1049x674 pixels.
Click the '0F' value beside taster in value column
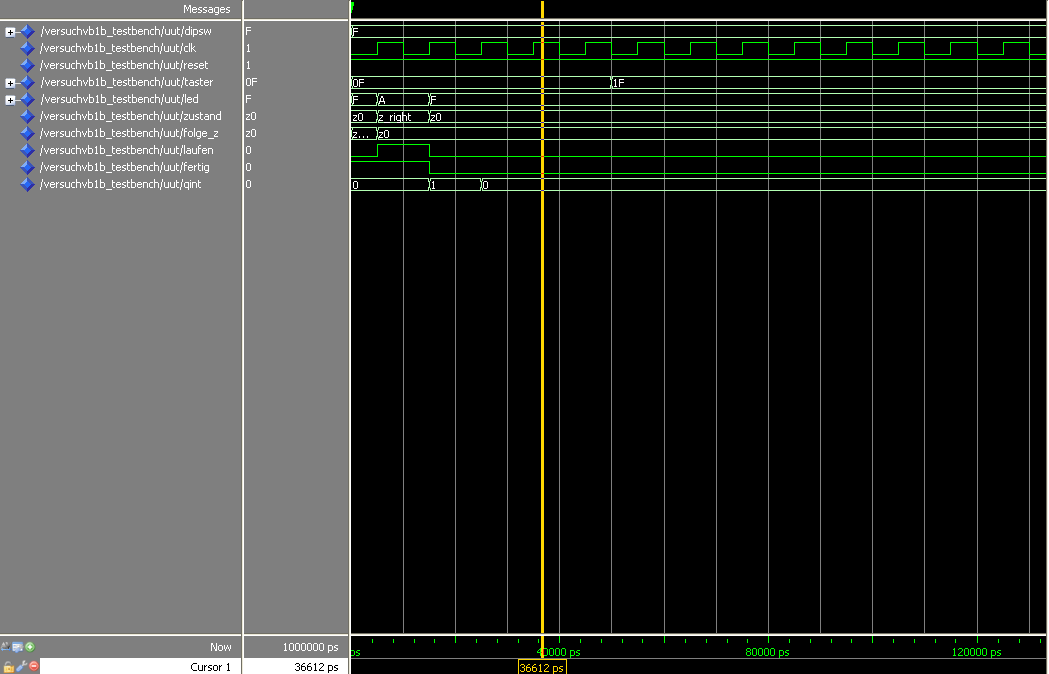click(x=251, y=82)
